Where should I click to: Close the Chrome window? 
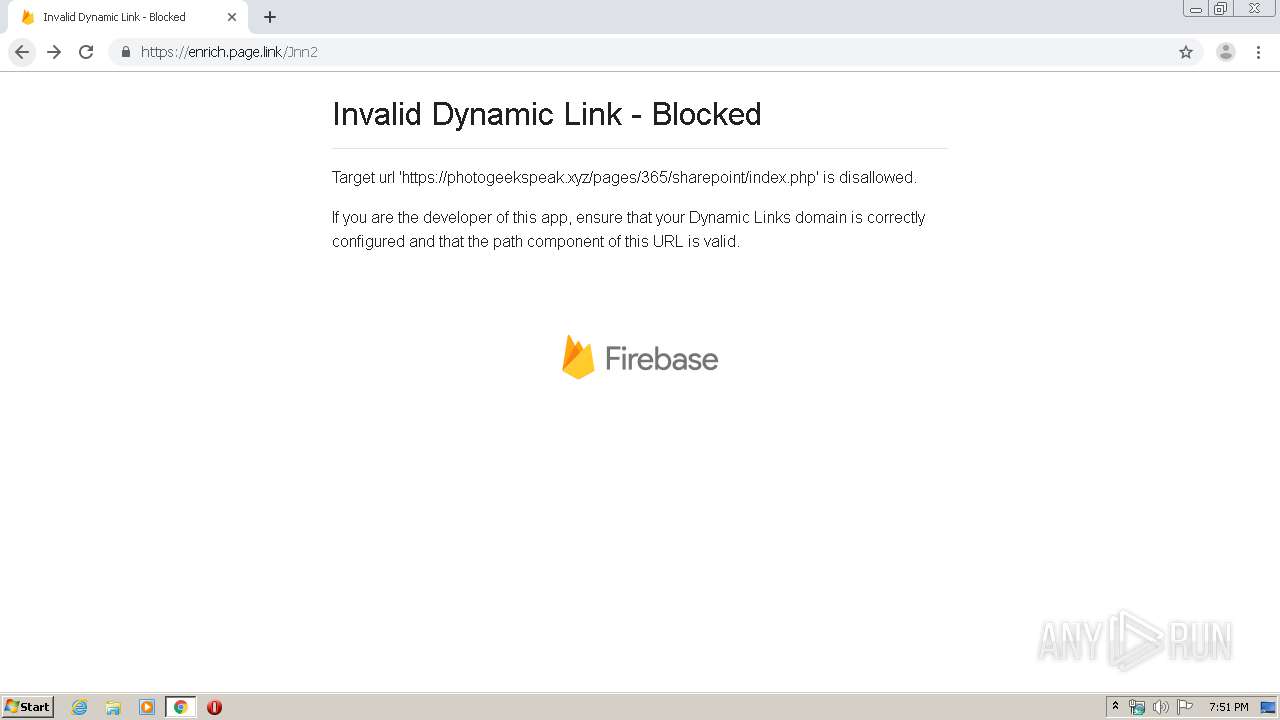pyautogui.click(x=1254, y=8)
